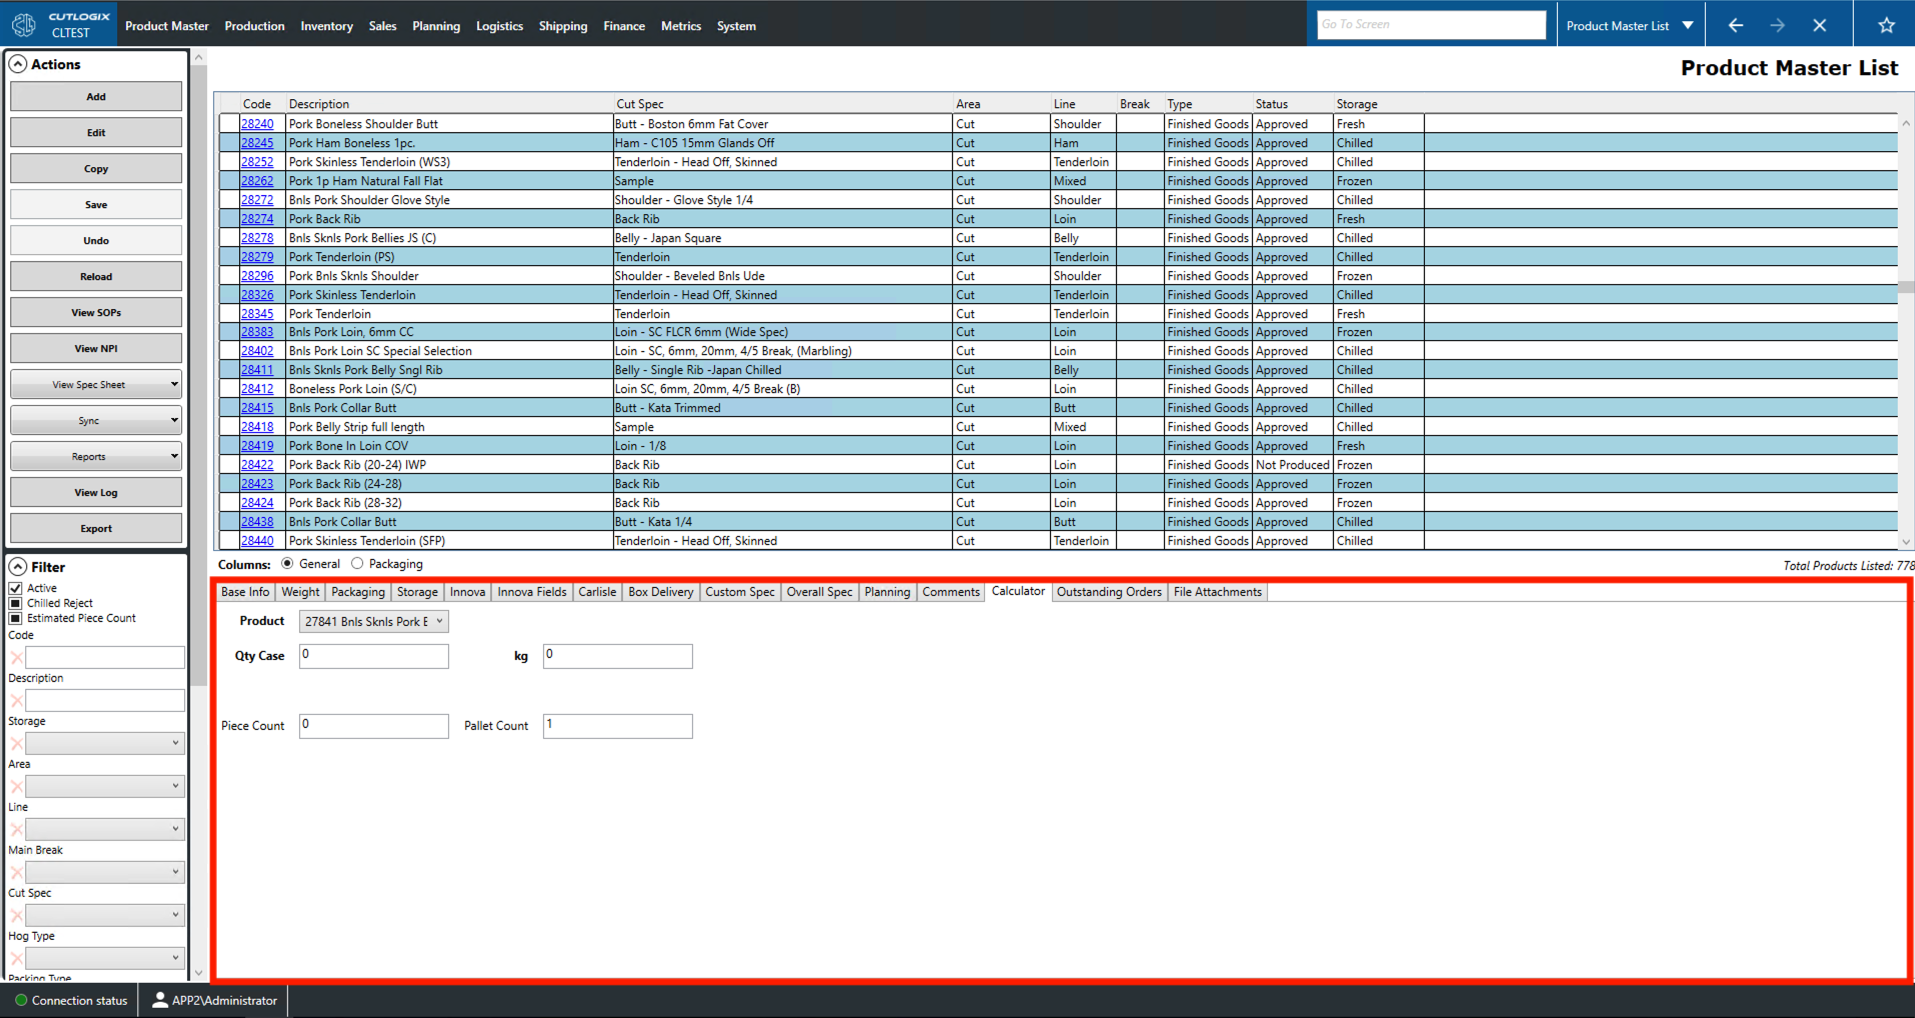Select the Packaging columns radio button
Screen dimensions: 1915x1018
pyautogui.click(x=358, y=563)
